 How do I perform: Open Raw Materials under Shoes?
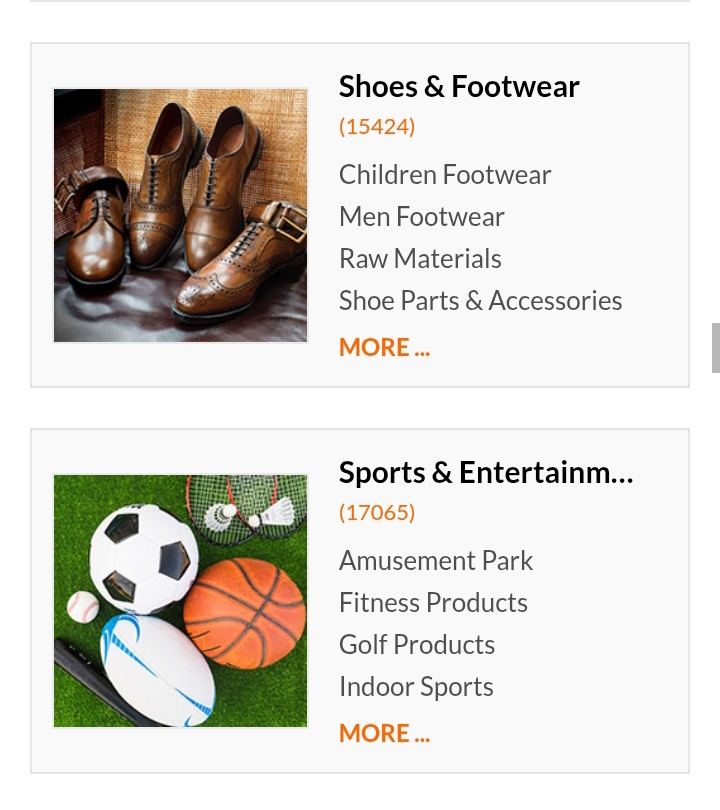[x=420, y=259]
